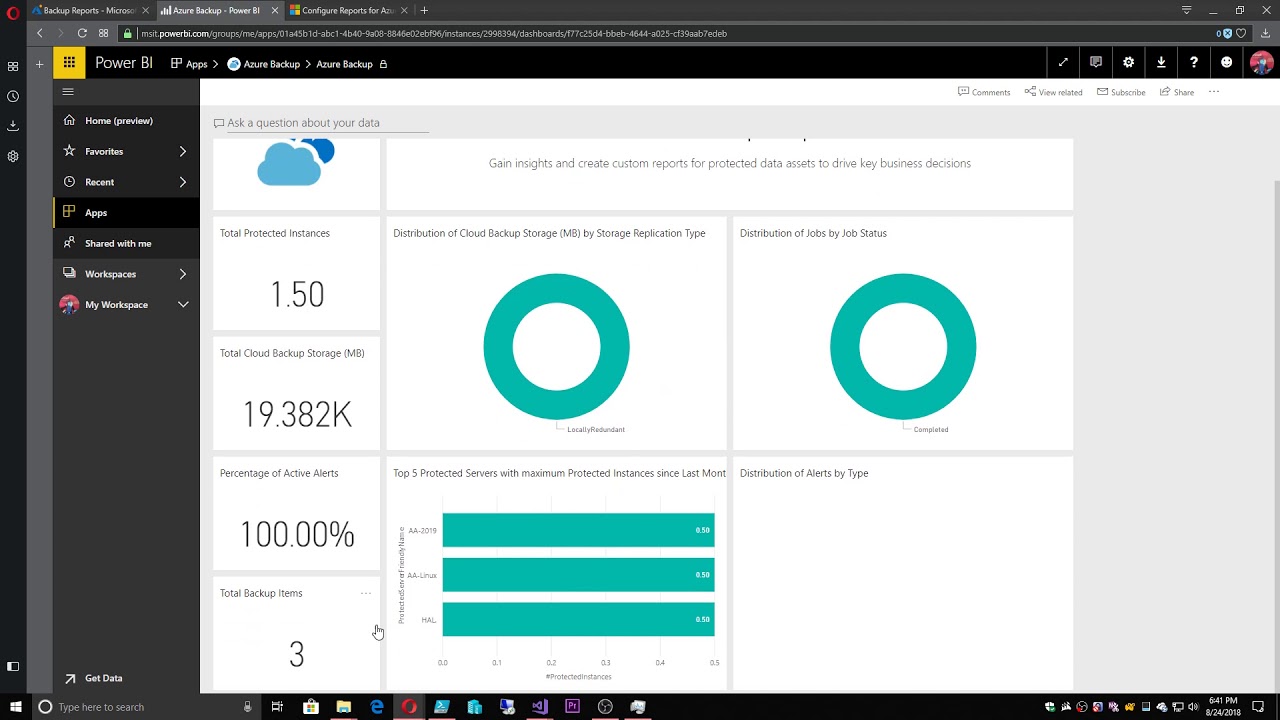Open Premiere Pro from the taskbar
1280x720 pixels.
(573, 707)
